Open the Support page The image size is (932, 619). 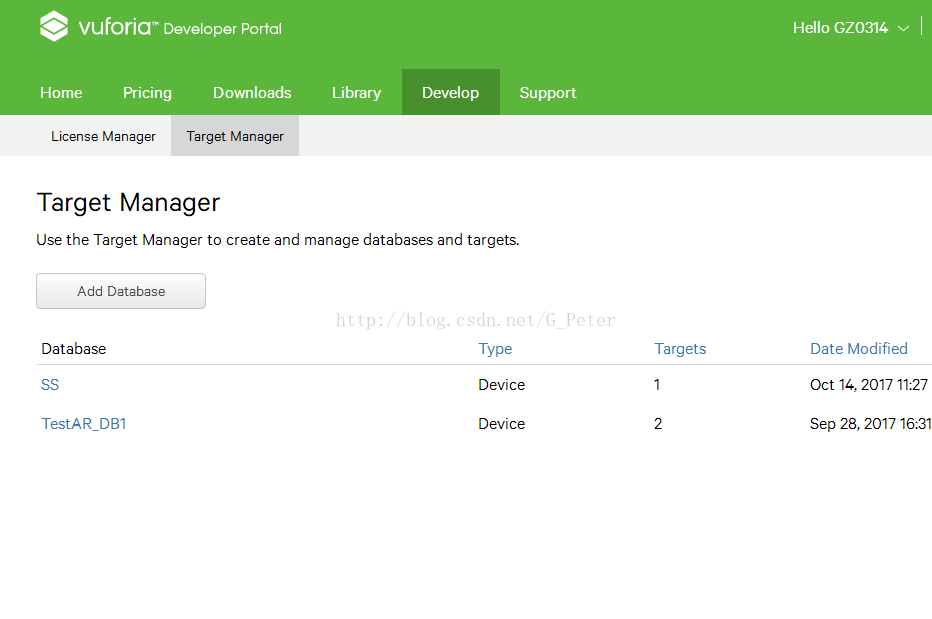tap(548, 93)
